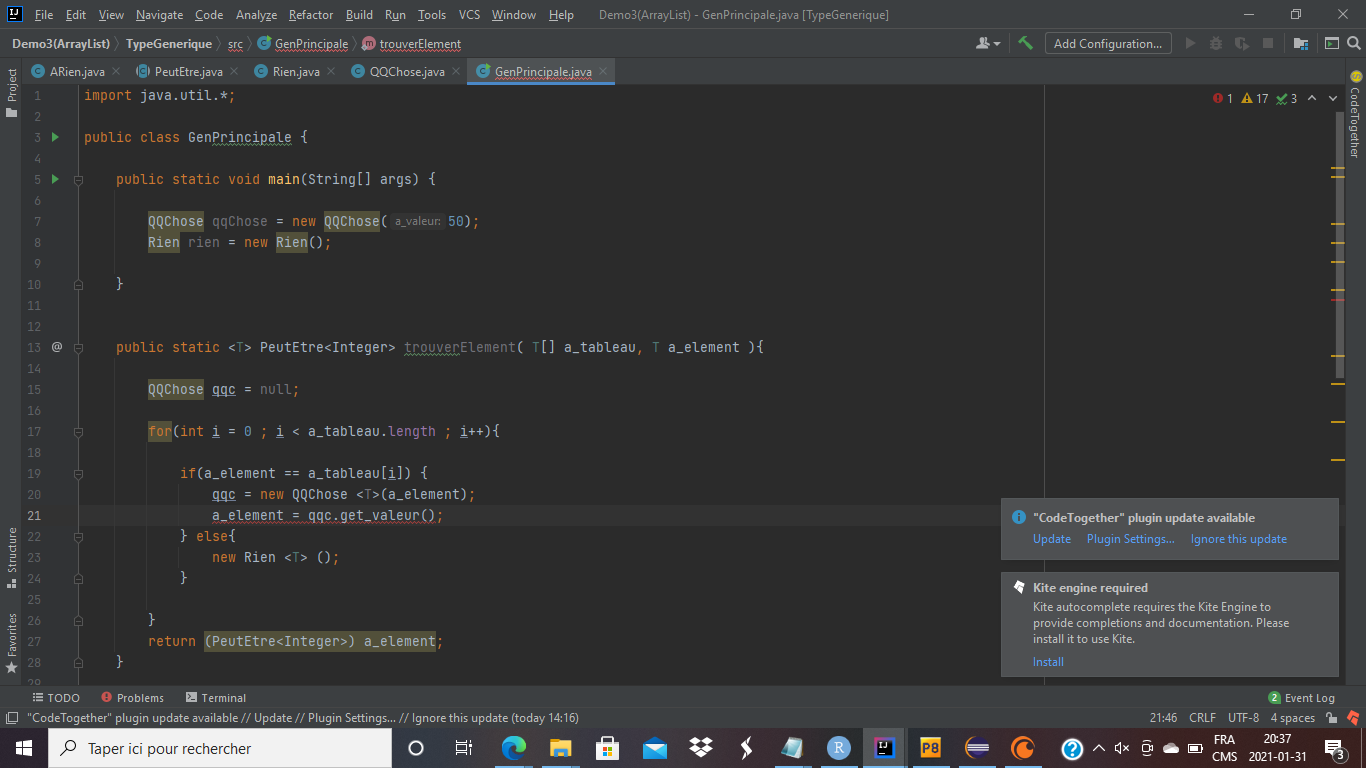Viewport: 1366px width, 768px height.
Task: Click the Add Configuration button
Action: (1108, 43)
